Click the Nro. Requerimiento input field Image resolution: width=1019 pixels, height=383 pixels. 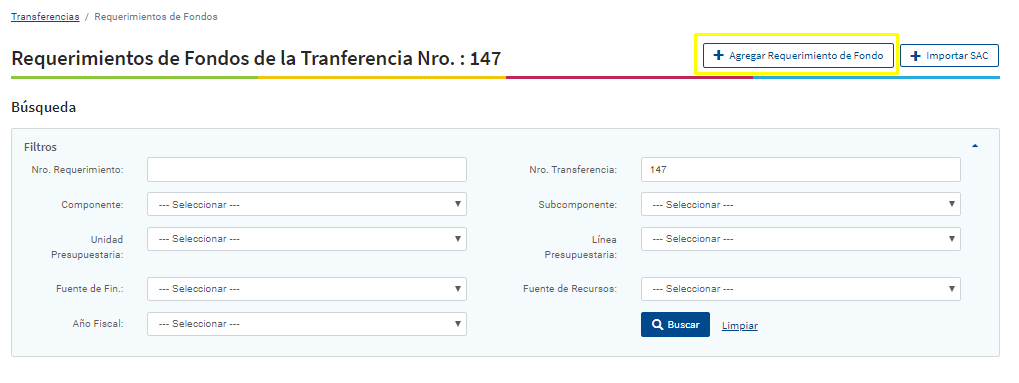click(x=307, y=169)
